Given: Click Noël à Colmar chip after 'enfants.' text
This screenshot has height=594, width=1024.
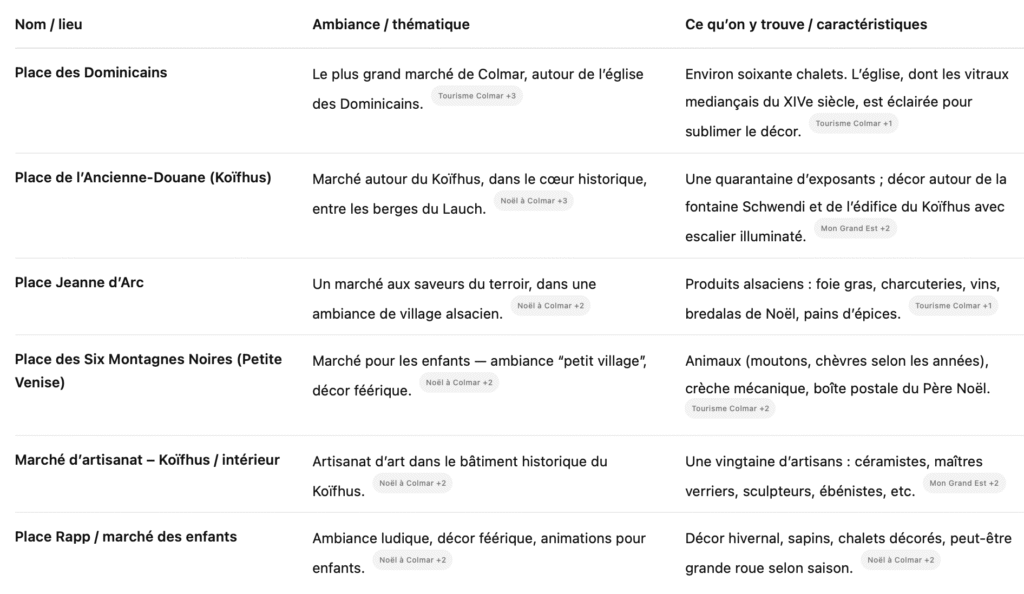Looking at the screenshot, I should click(412, 560).
